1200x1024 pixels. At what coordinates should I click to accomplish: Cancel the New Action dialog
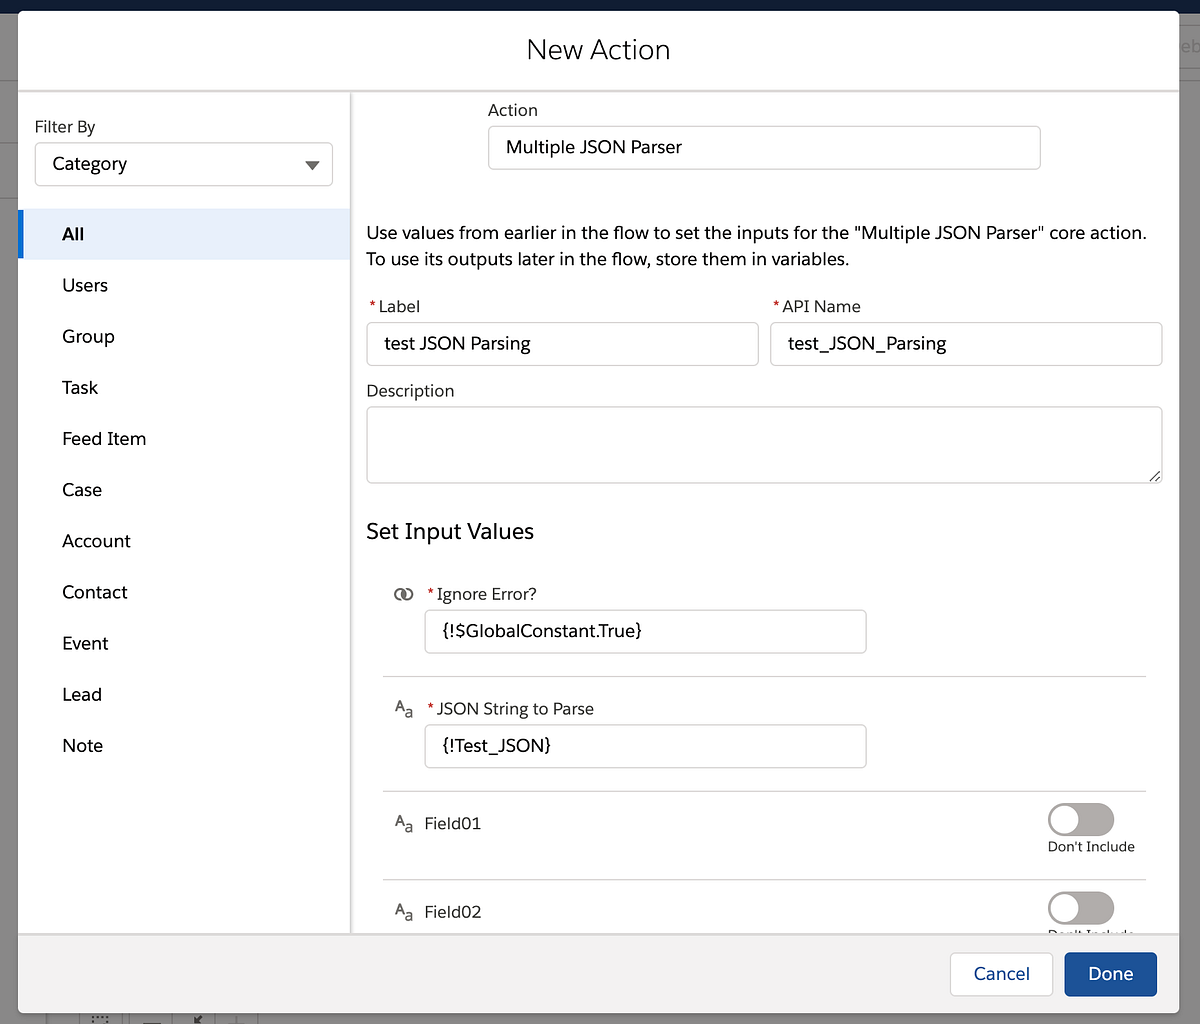(1001, 974)
